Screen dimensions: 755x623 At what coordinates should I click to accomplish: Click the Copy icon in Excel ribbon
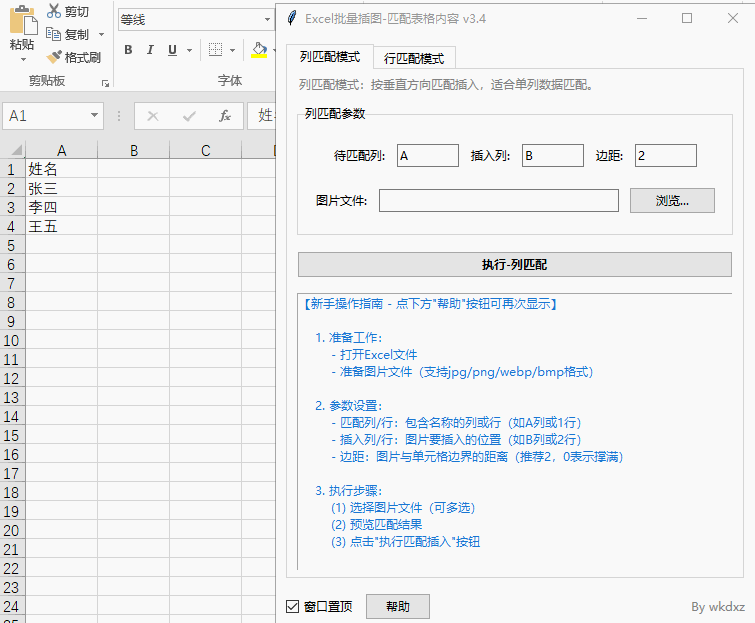pyautogui.click(x=53, y=34)
